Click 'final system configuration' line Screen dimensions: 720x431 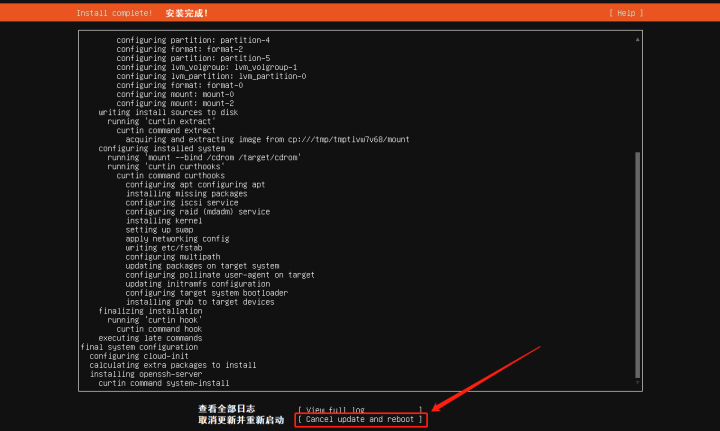click(x=139, y=347)
